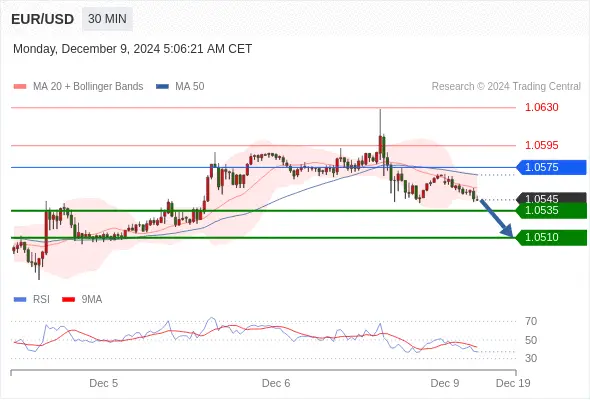The width and height of the screenshot is (590, 400).
Task: Click the RSI 70 axis value
Action: (531, 321)
